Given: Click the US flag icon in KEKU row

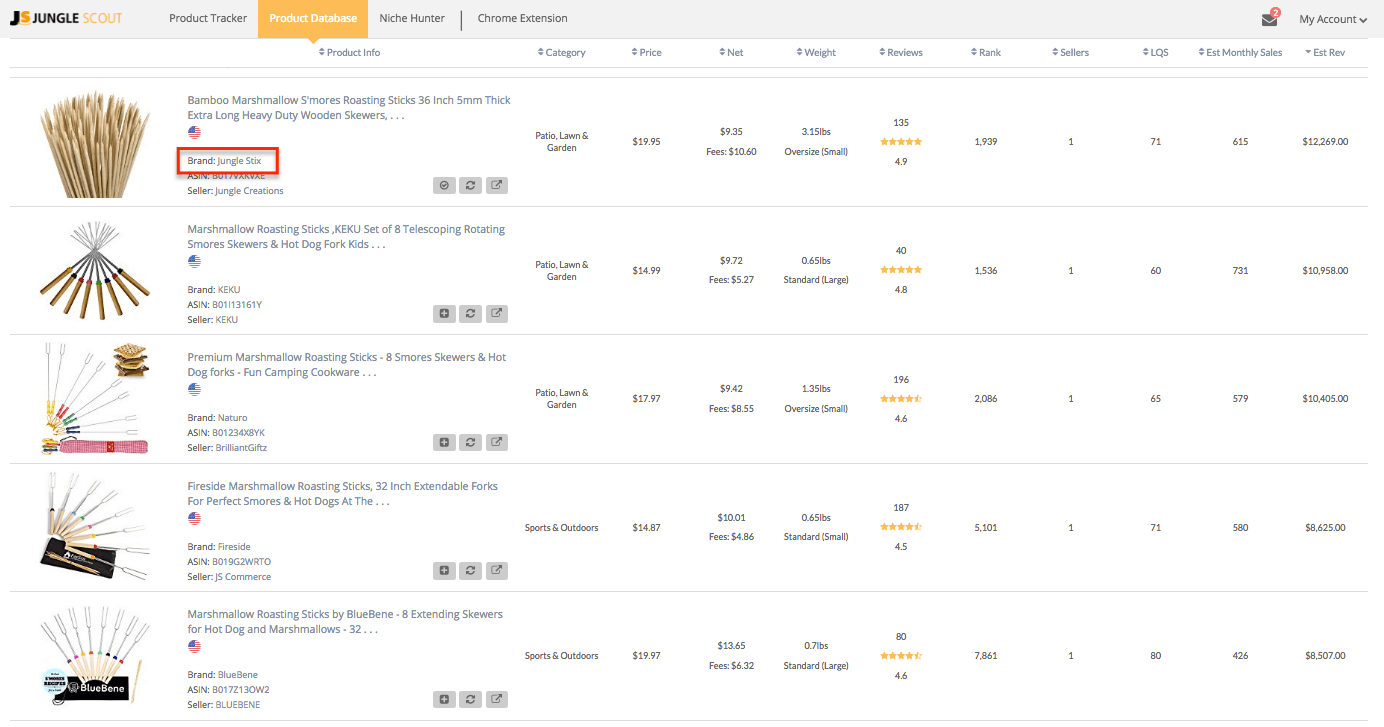Looking at the screenshot, I should [194, 261].
